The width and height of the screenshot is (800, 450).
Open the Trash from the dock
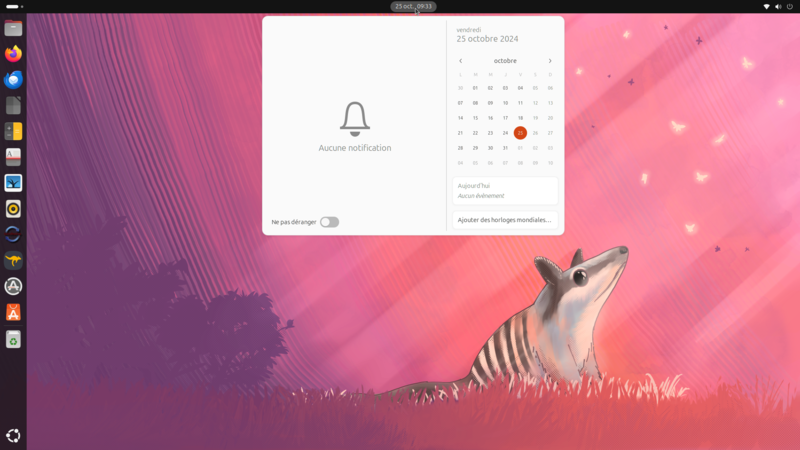click(x=13, y=340)
